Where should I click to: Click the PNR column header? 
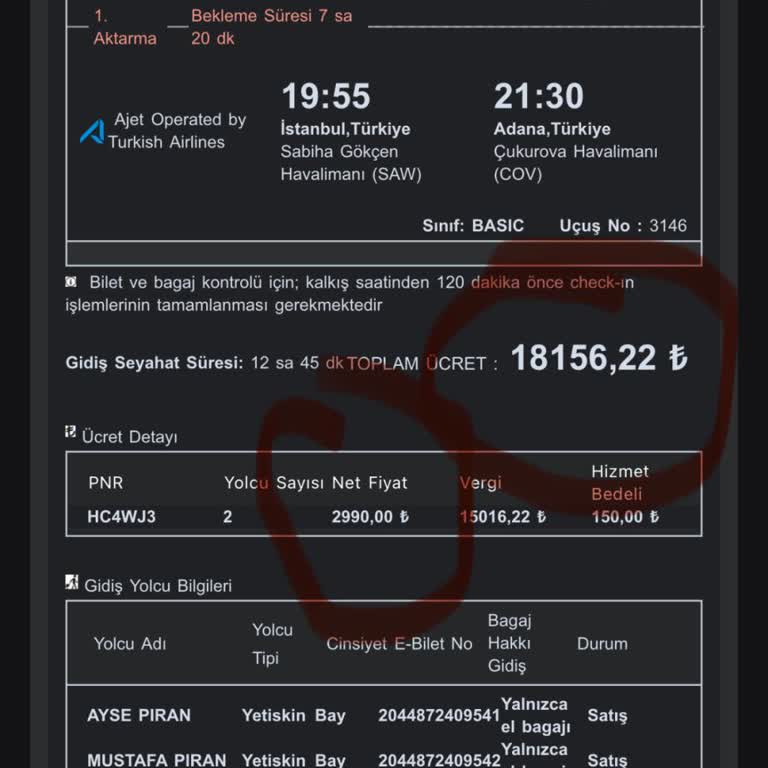106,483
